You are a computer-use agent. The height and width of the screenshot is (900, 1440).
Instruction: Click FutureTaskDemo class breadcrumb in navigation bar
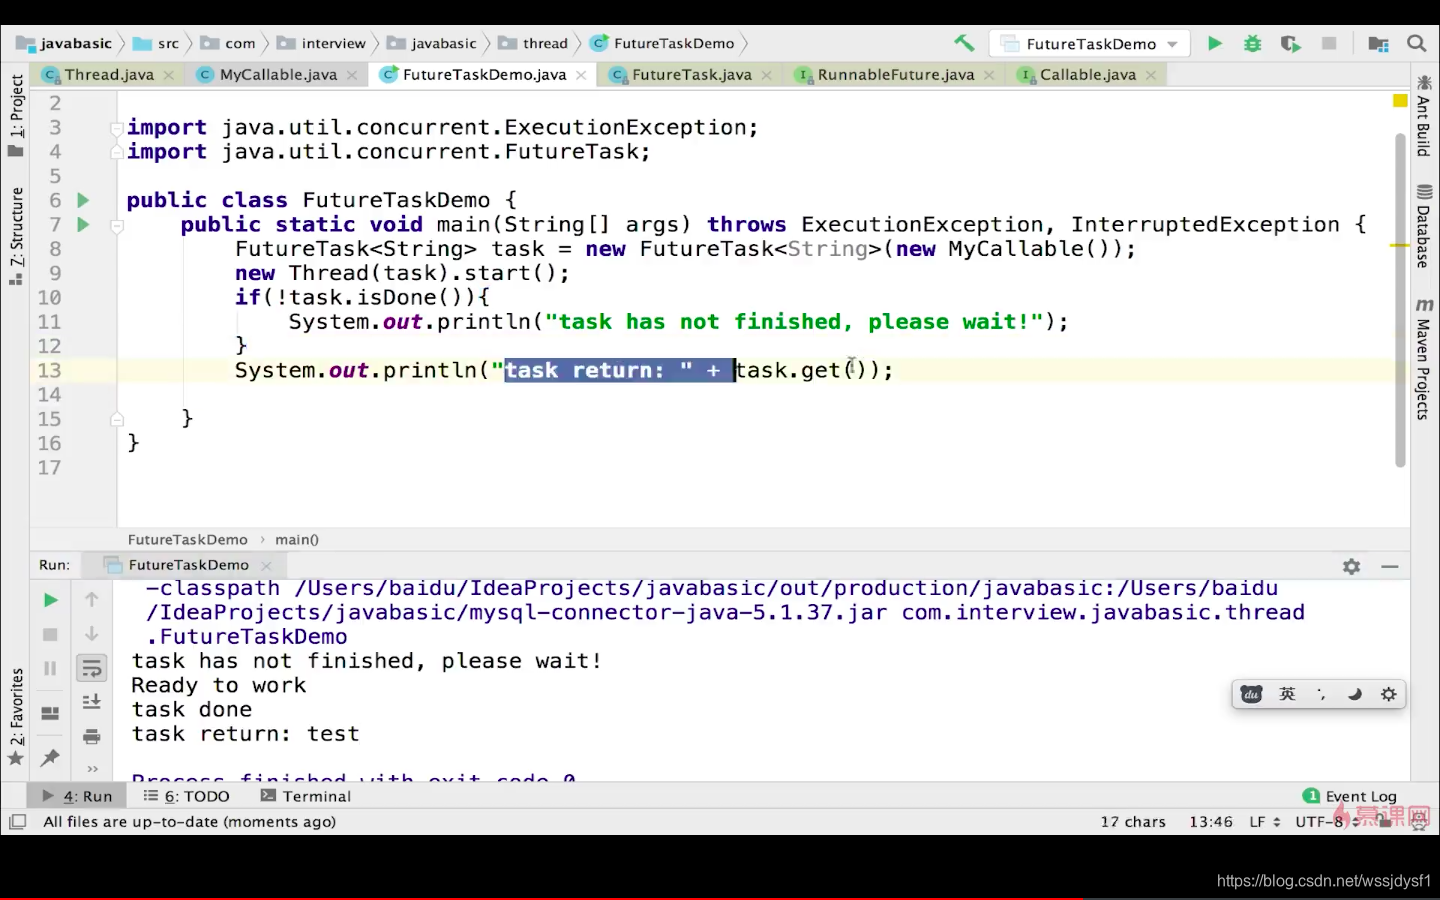pyautogui.click(x=663, y=43)
